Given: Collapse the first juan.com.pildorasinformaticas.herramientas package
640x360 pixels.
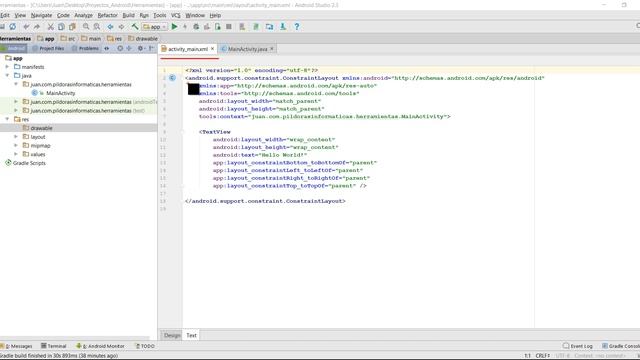Looking at the screenshot, I should (16, 84).
